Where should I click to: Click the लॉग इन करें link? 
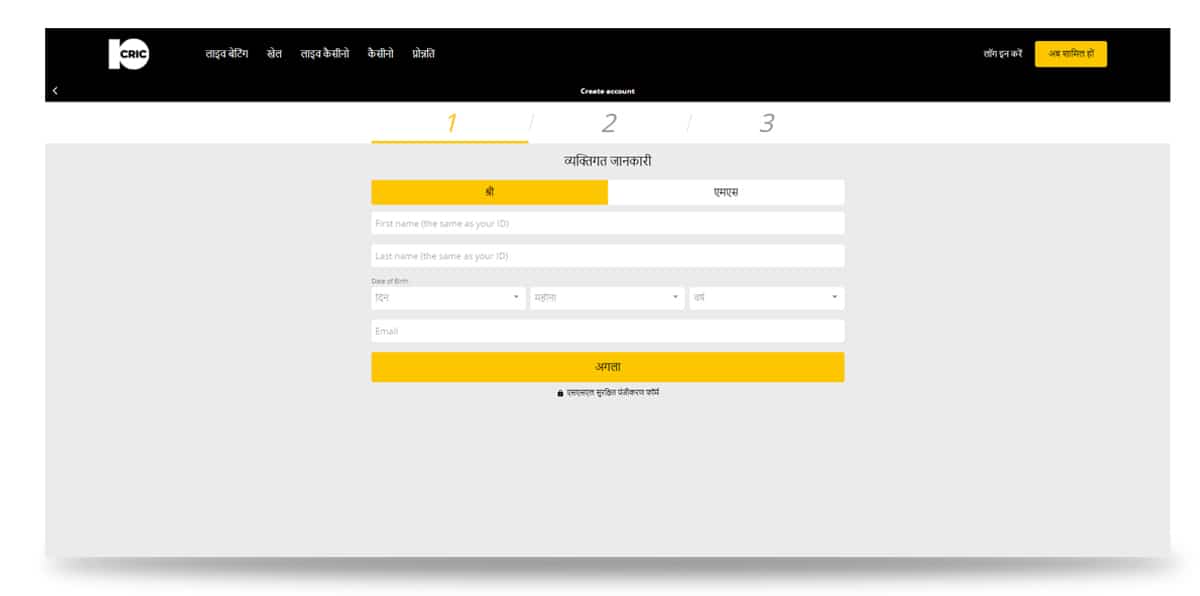[1003, 54]
